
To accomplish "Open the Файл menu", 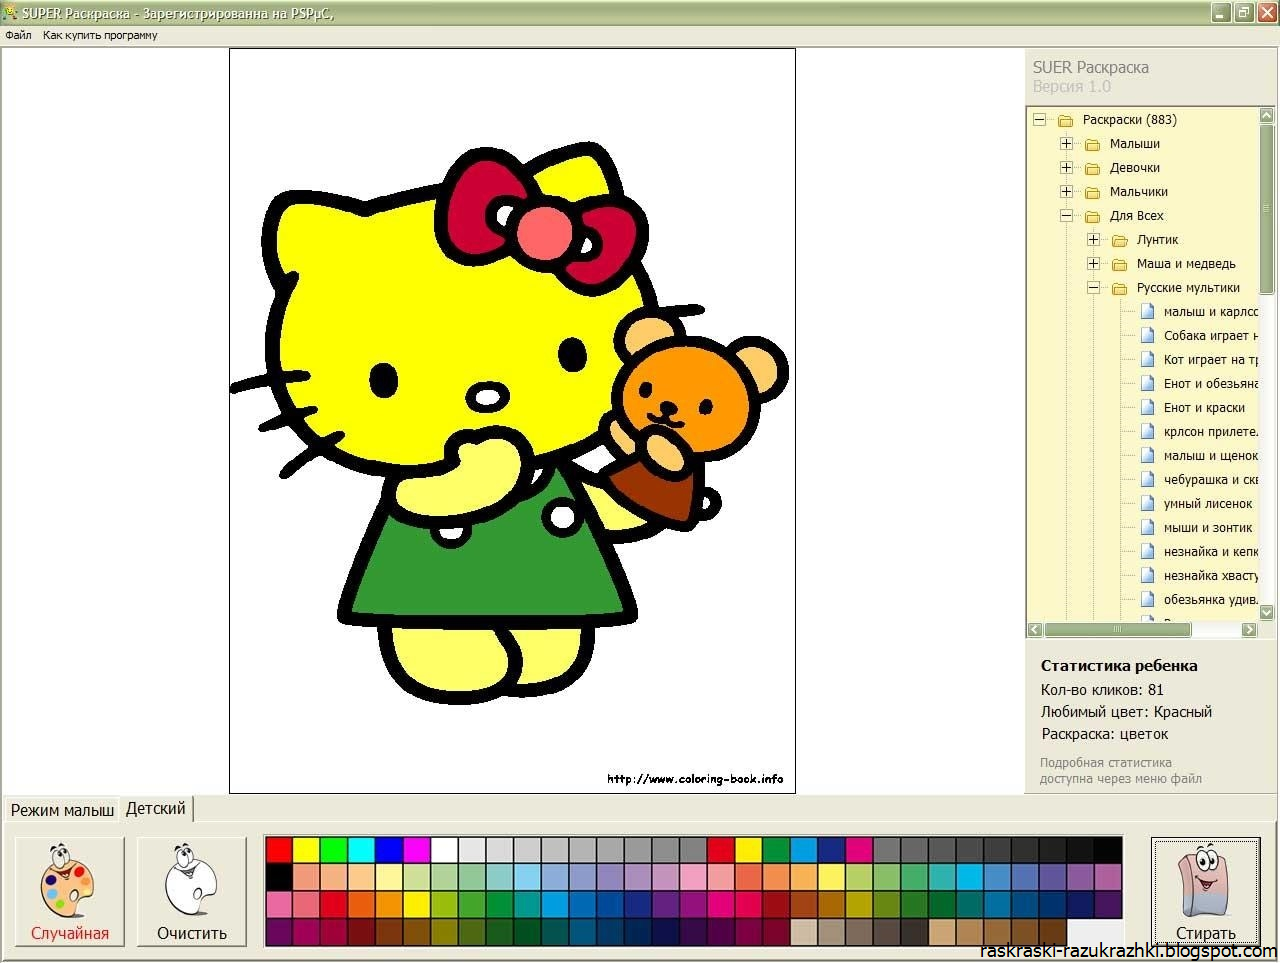I will 18,35.
